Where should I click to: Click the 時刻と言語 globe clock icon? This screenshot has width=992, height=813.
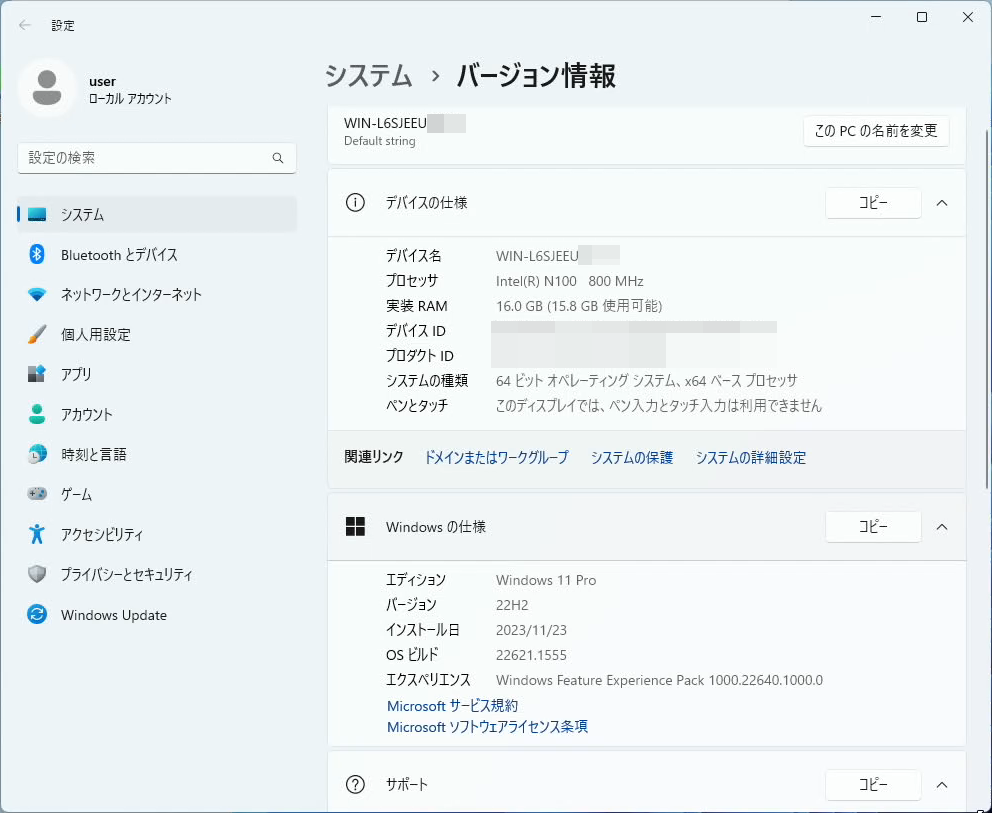pos(37,454)
